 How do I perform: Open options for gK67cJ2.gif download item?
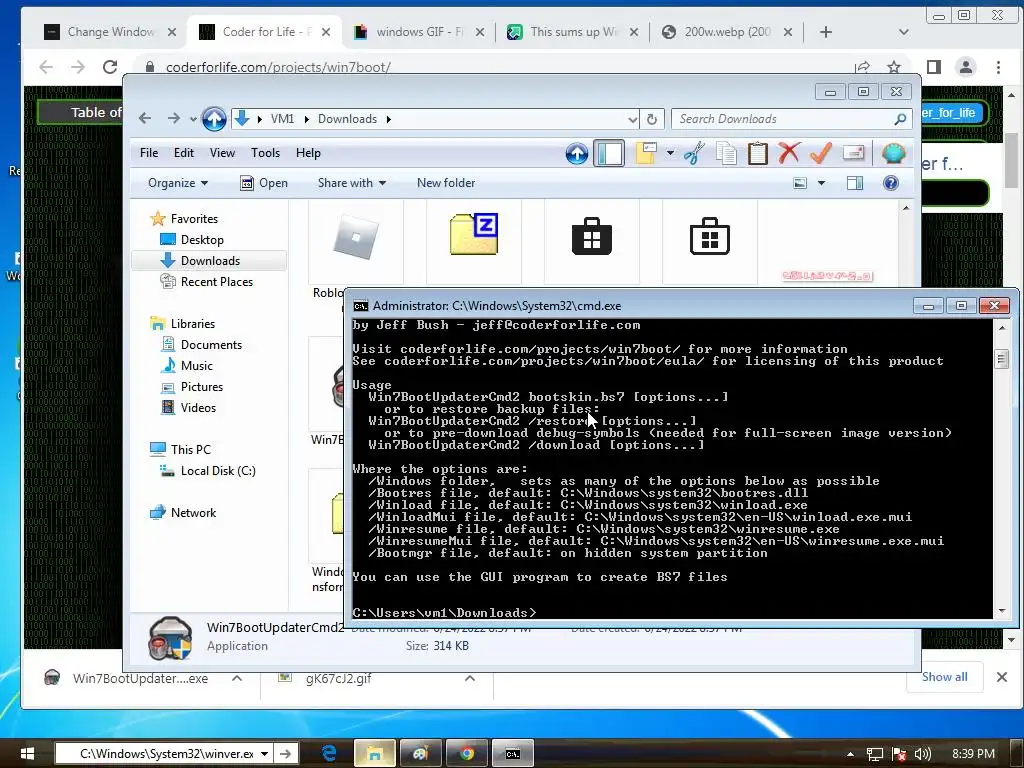[x=470, y=679]
